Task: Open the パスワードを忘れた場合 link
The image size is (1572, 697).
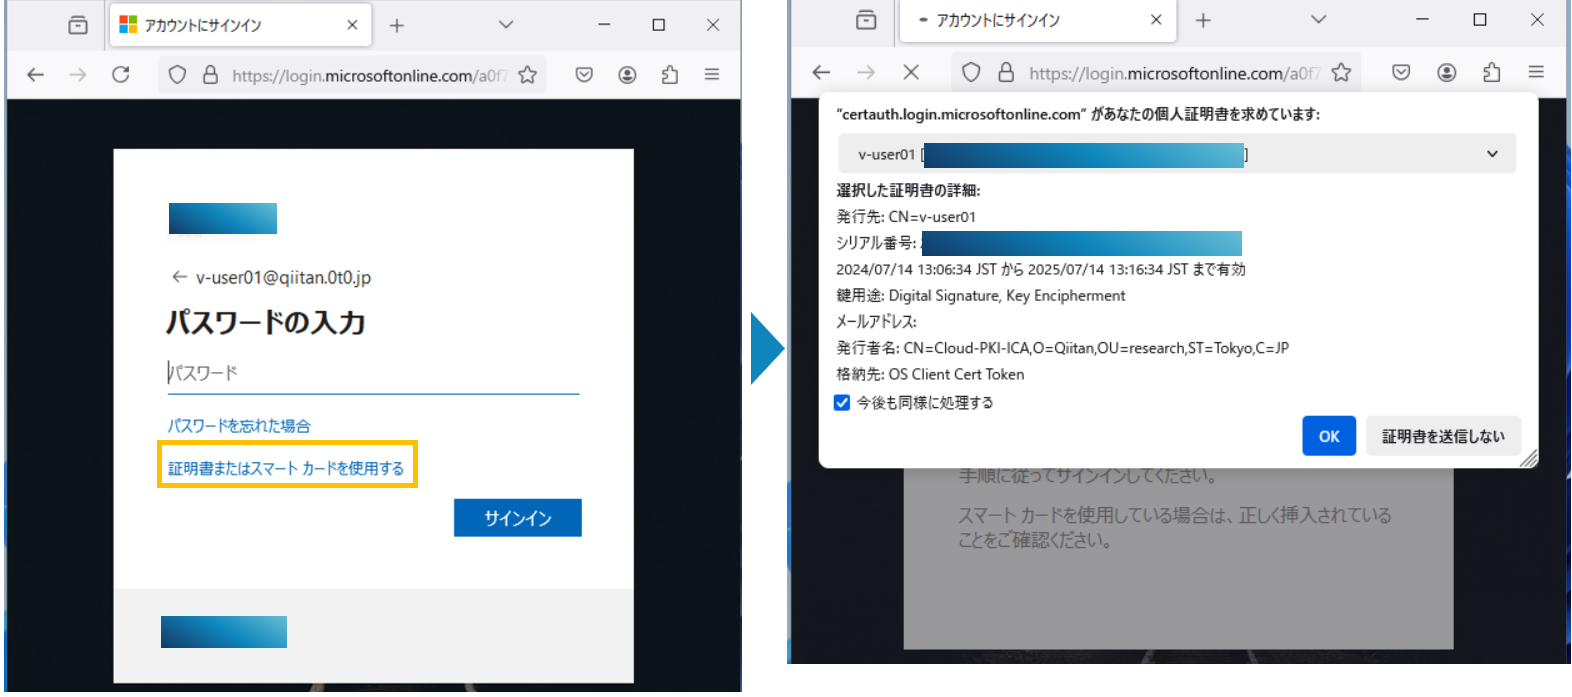Action: 239,426
